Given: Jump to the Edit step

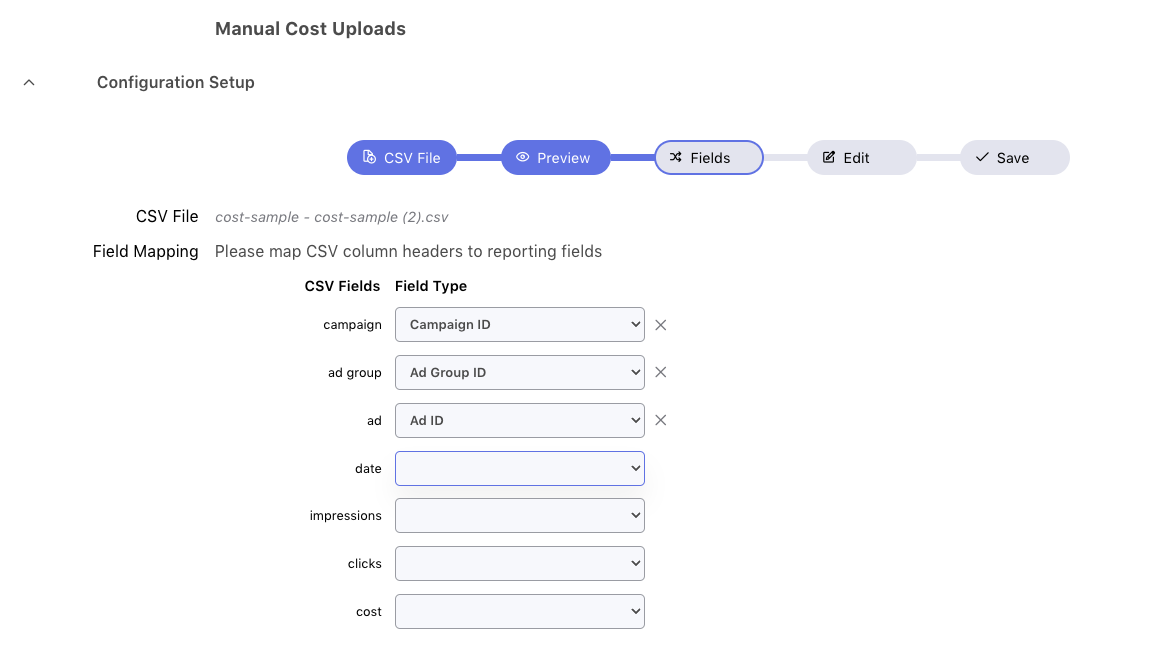Looking at the screenshot, I should 862,158.
